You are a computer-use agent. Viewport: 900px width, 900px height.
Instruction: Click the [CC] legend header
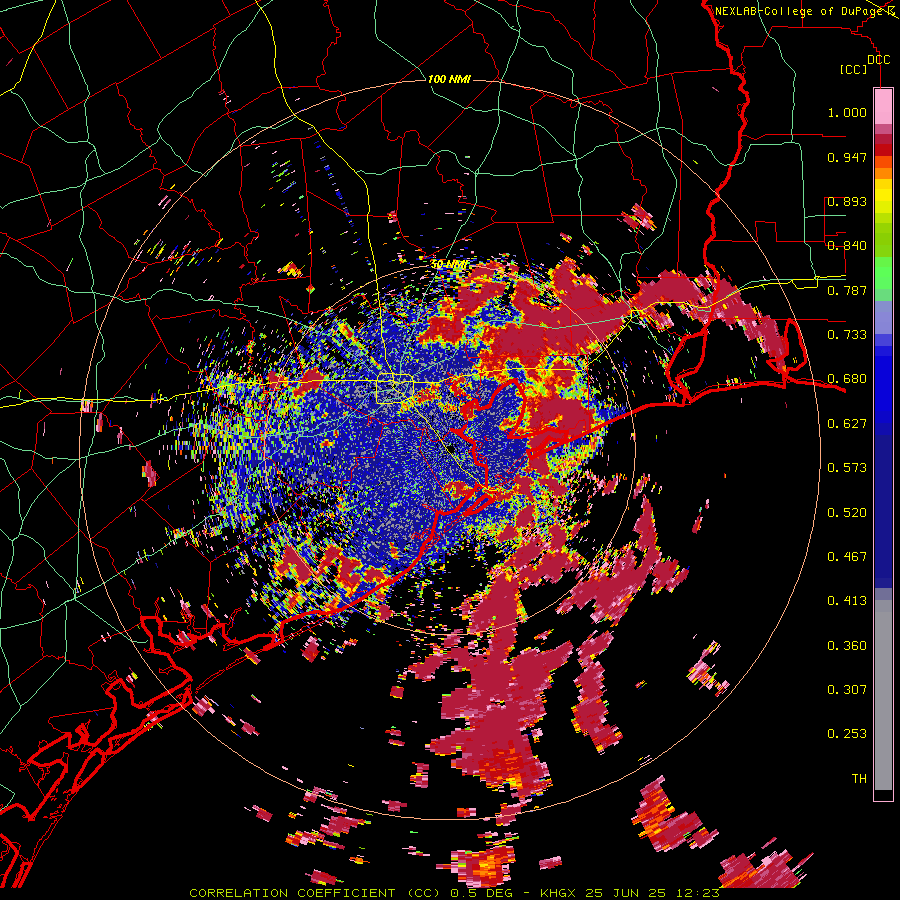coord(854,69)
